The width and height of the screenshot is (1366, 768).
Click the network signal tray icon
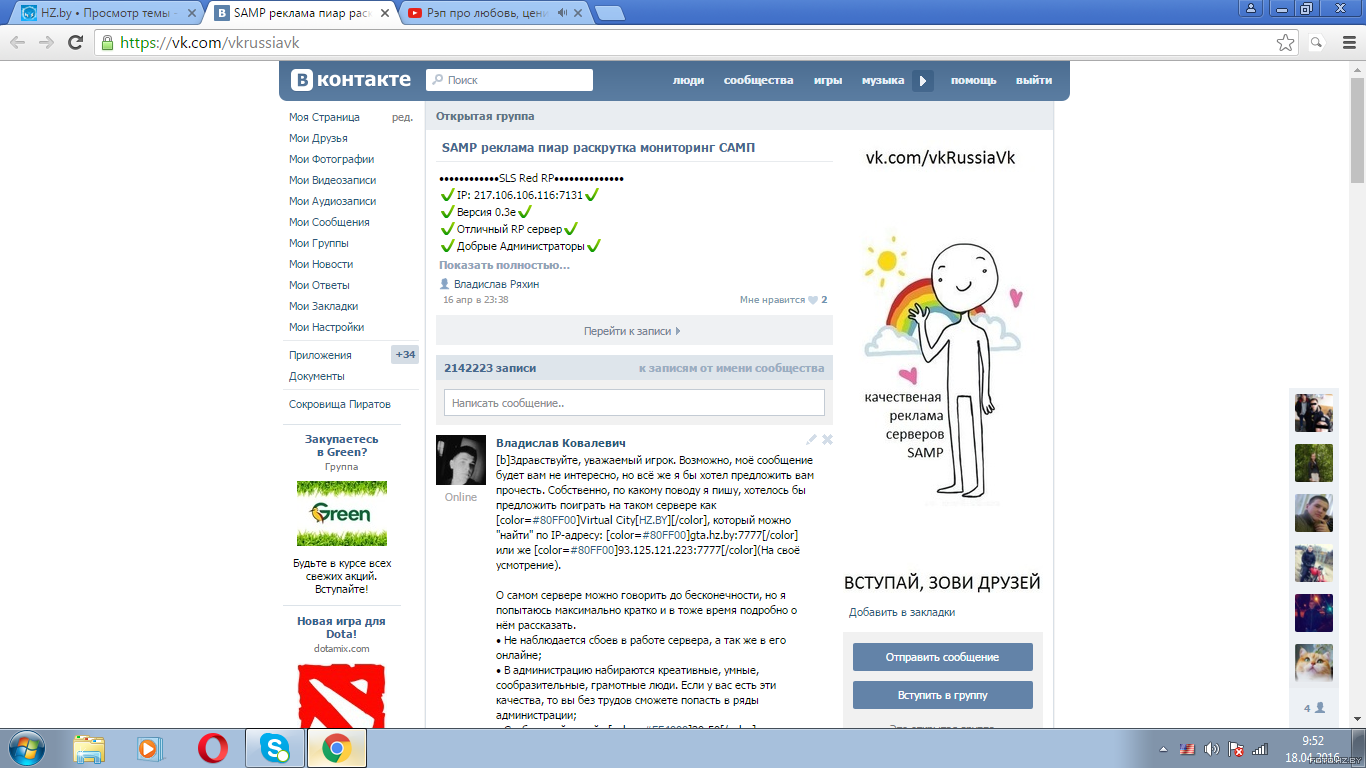pyautogui.click(x=1260, y=749)
